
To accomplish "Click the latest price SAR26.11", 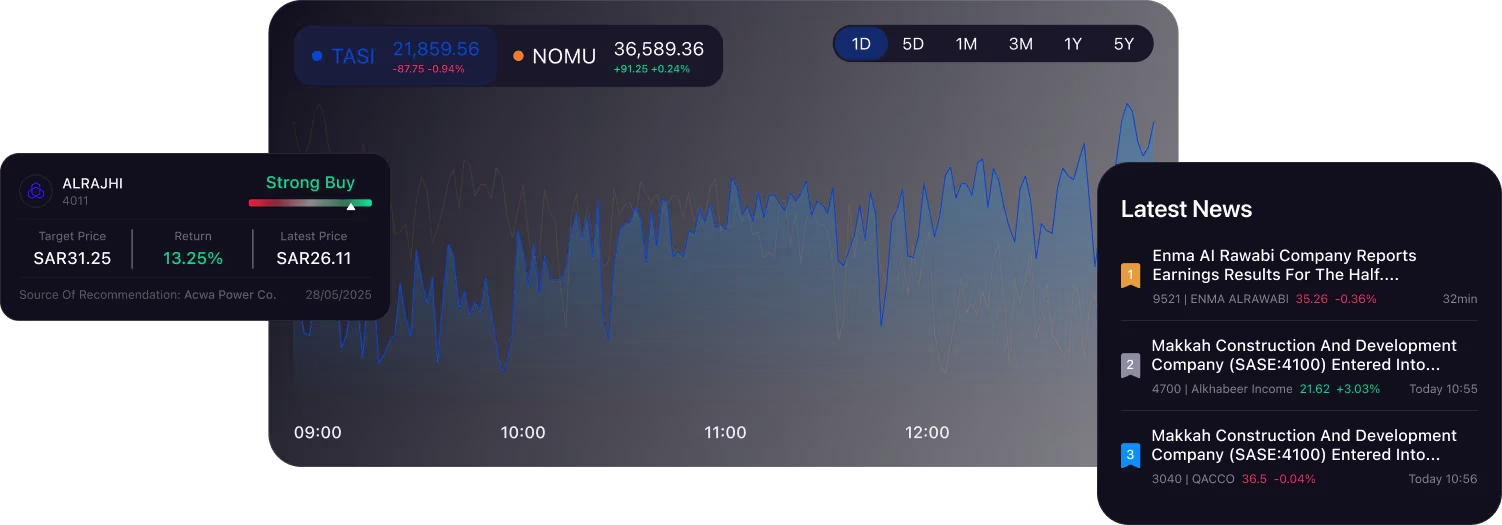I will tap(314, 259).
